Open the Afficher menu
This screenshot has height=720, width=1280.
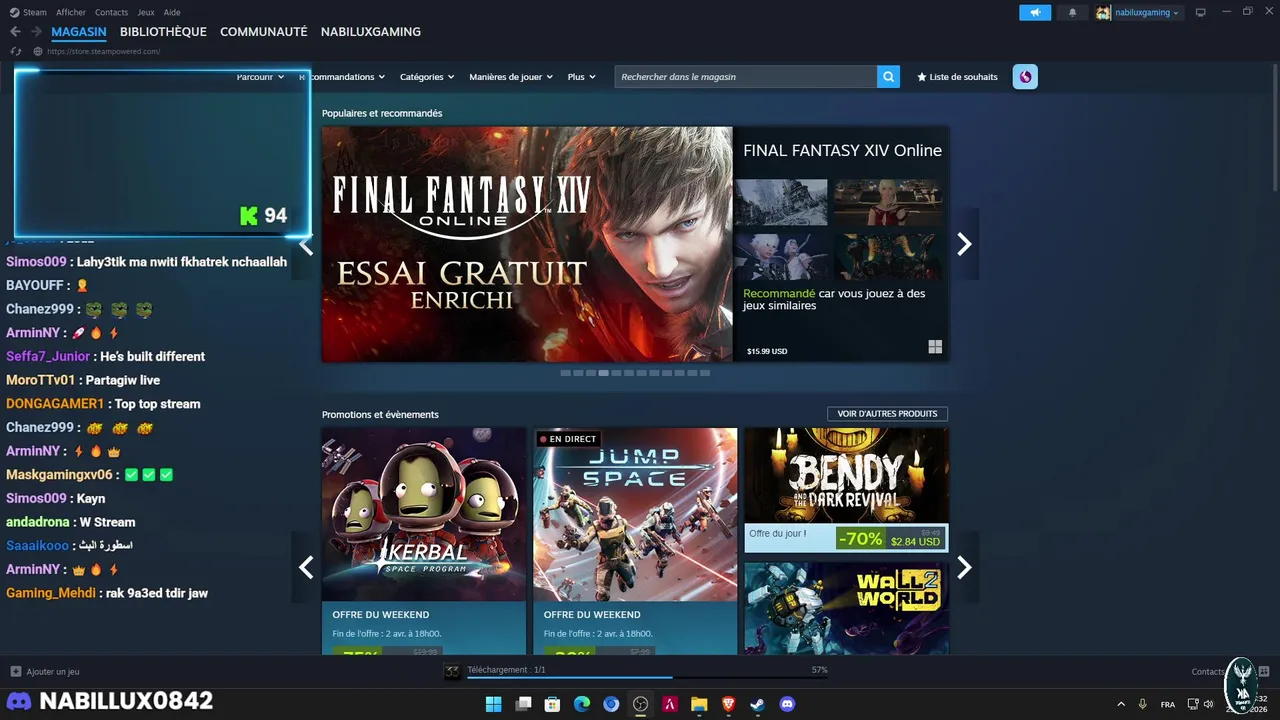pos(71,12)
